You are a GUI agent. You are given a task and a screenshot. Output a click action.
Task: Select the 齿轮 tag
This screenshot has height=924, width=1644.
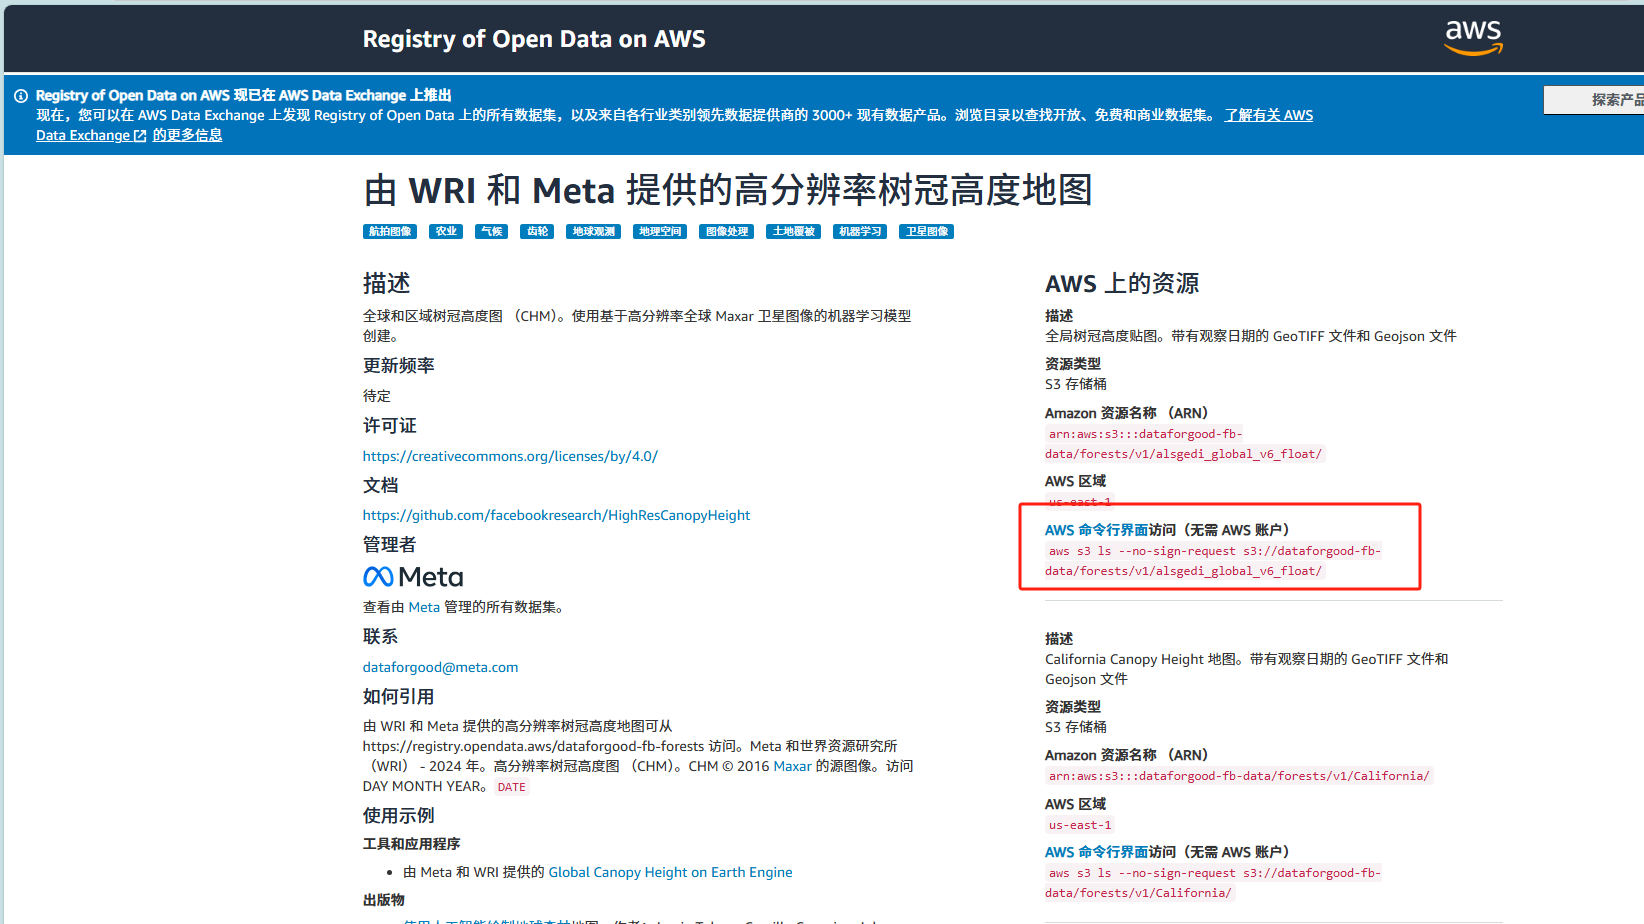[x=537, y=231]
